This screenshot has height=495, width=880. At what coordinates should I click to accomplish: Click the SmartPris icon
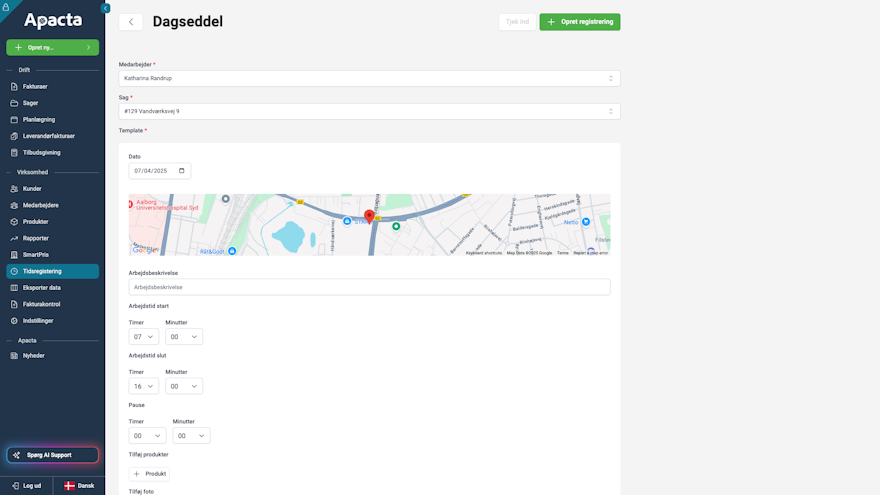pos(14,255)
